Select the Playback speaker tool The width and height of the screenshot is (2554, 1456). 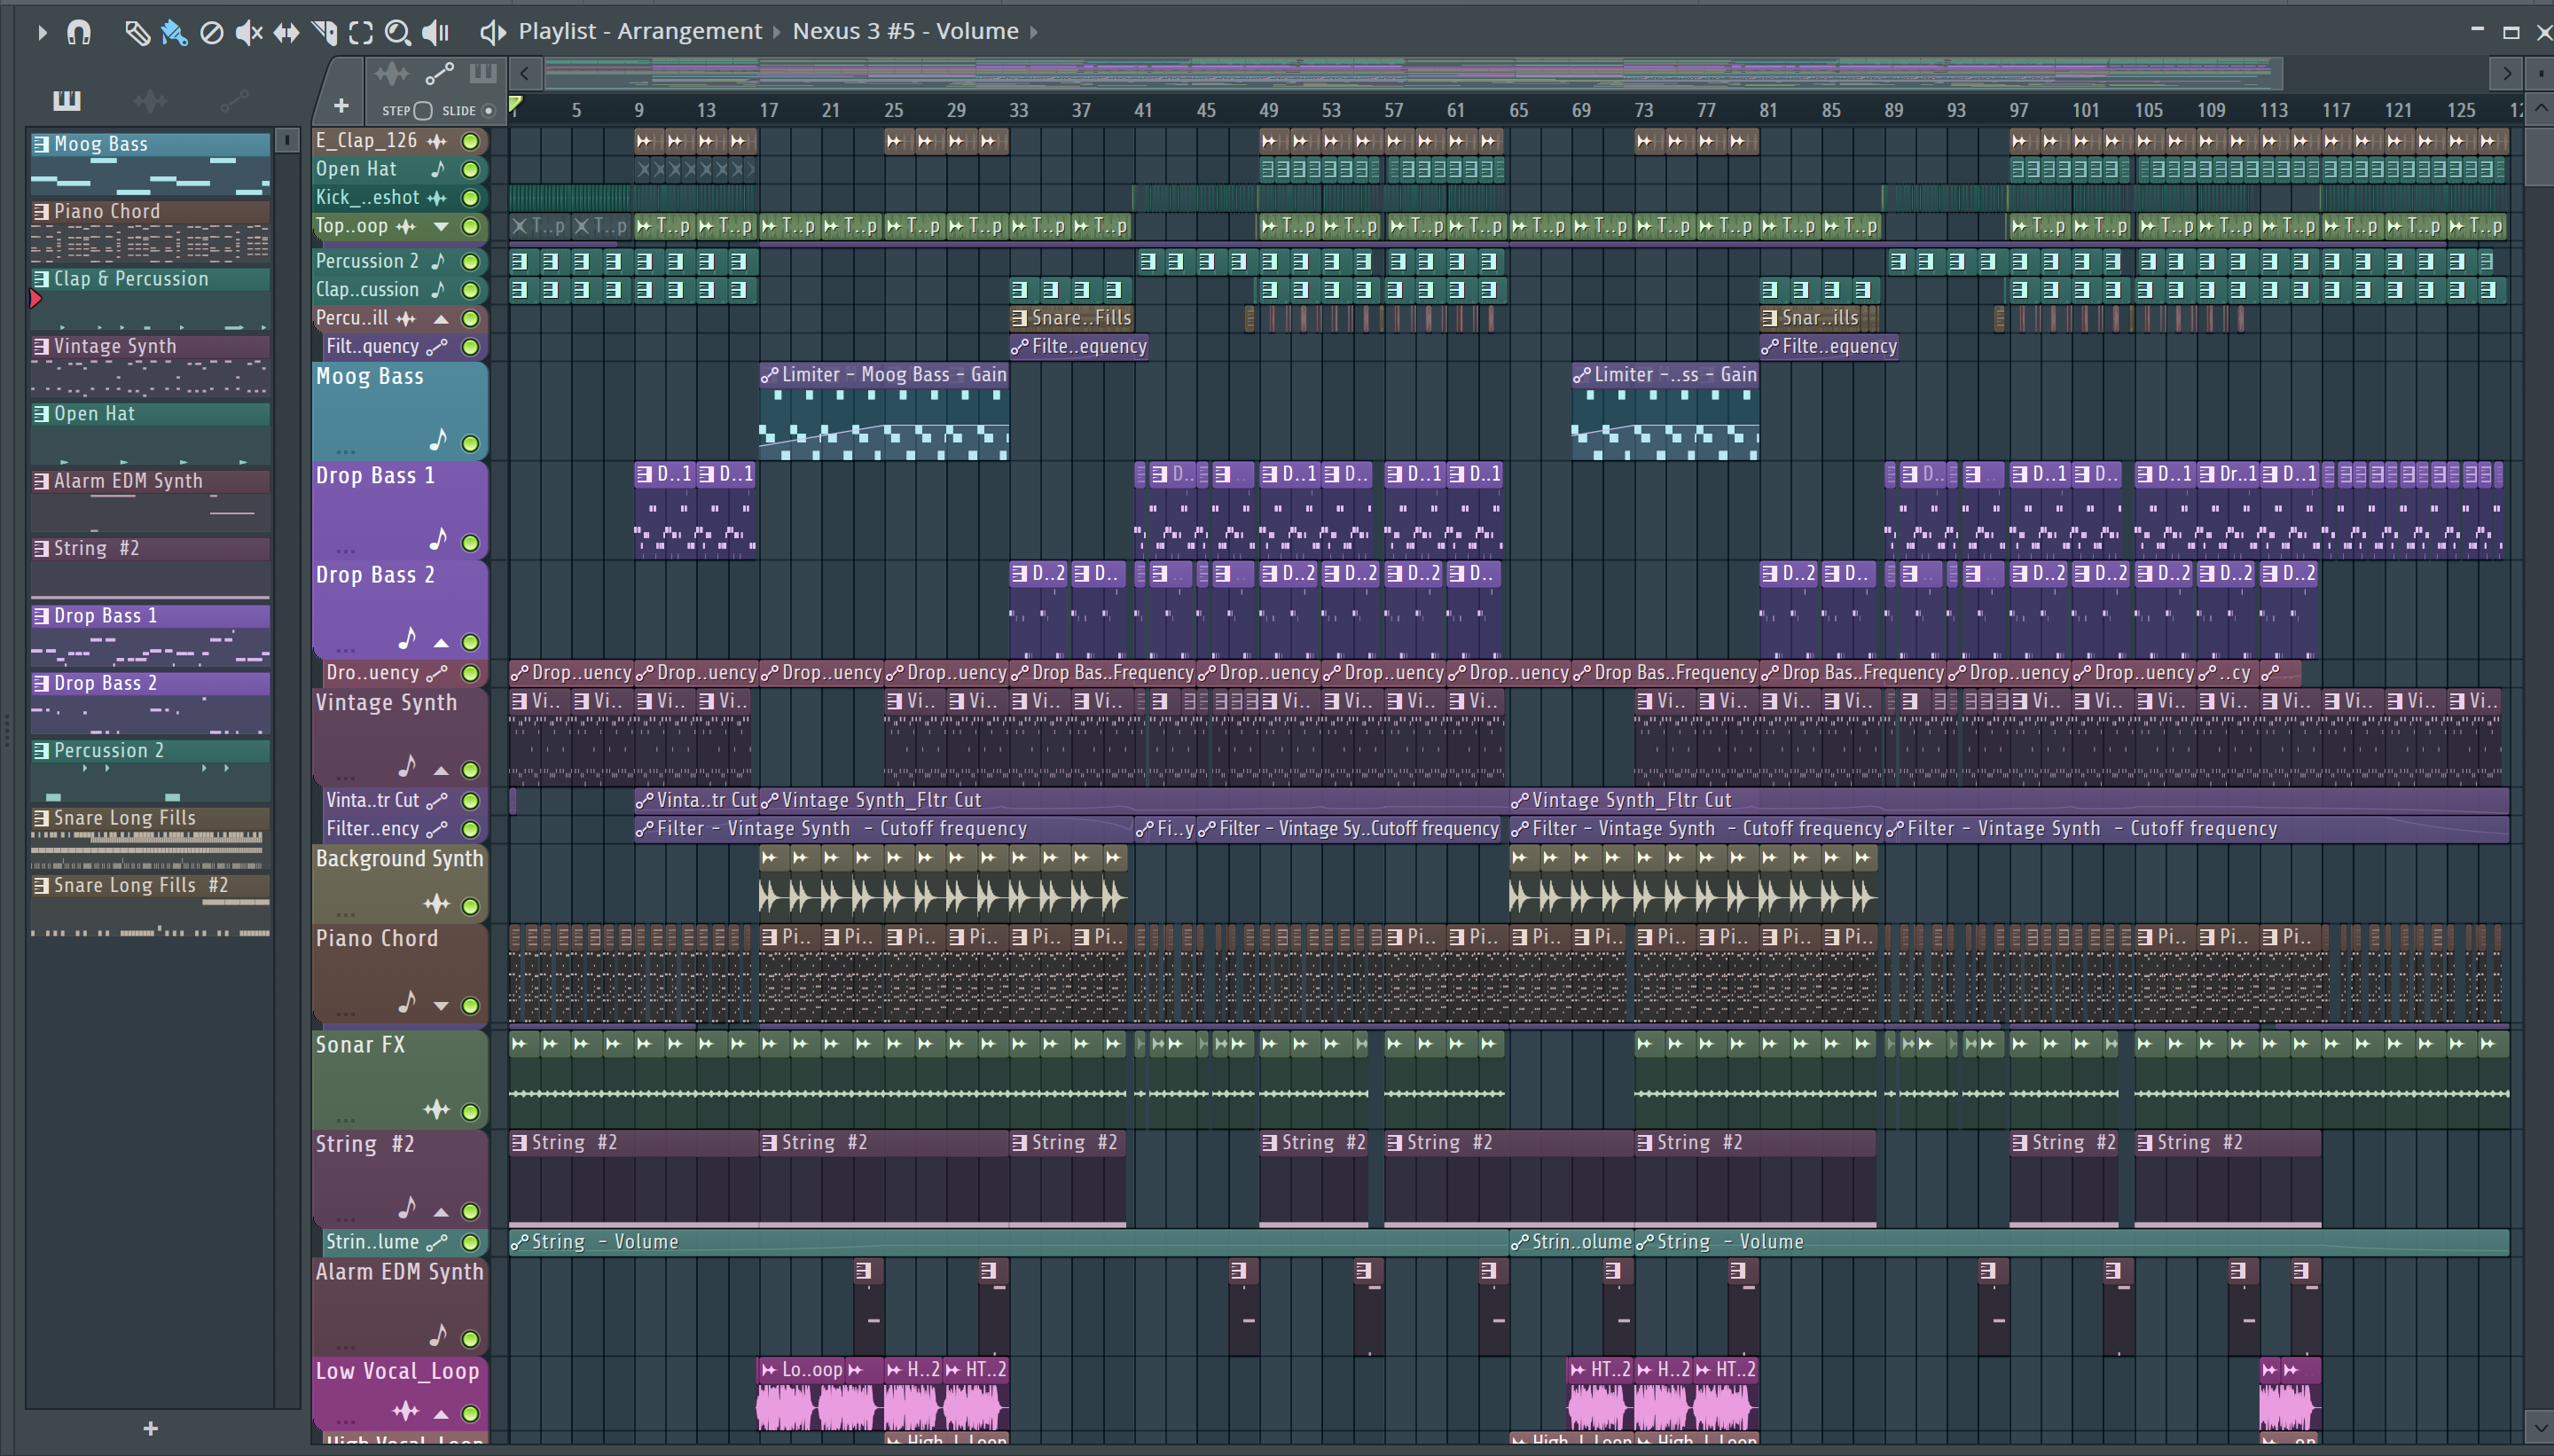435,32
